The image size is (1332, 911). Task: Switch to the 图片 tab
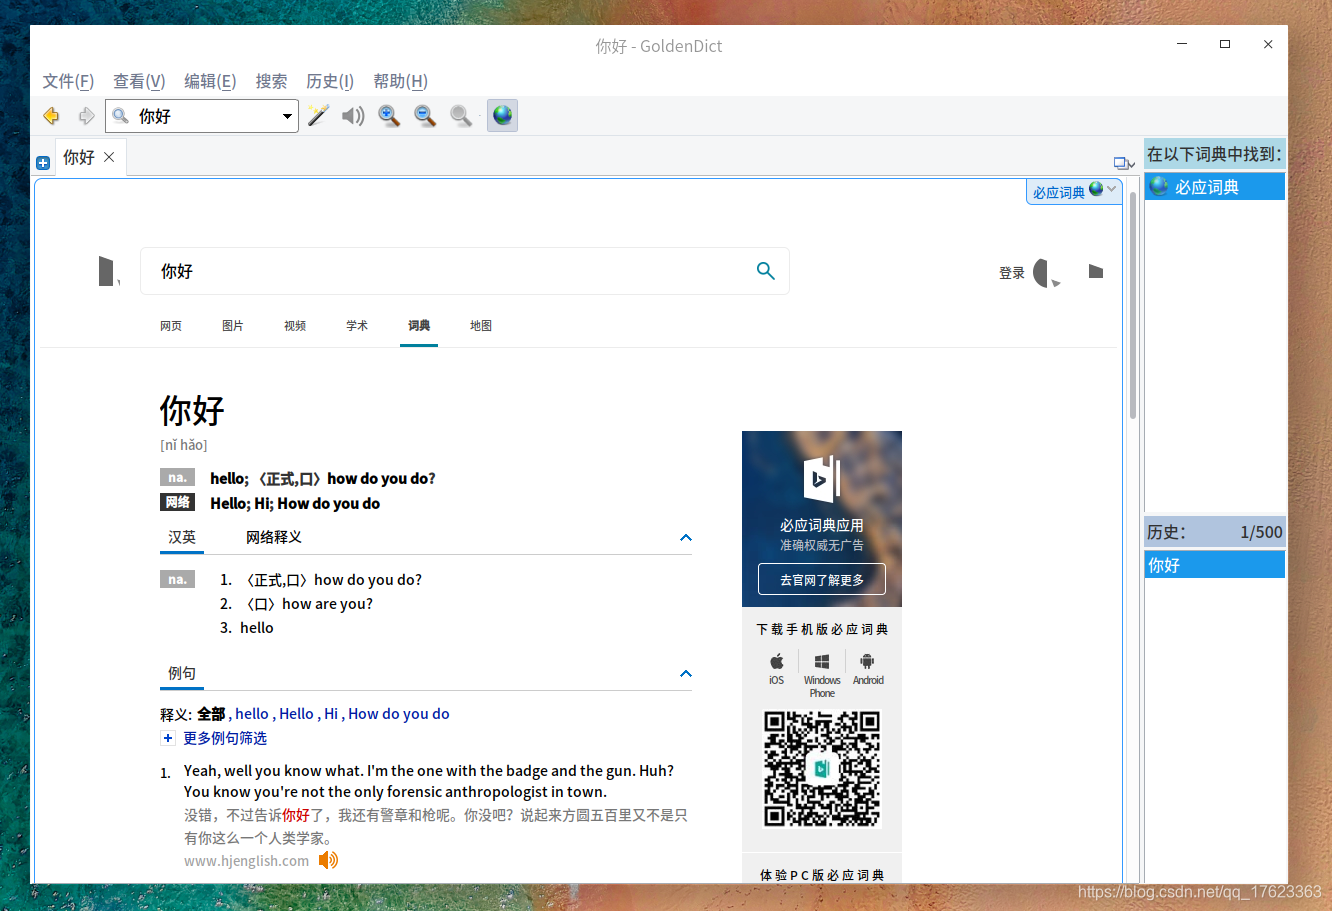[233, 326]
